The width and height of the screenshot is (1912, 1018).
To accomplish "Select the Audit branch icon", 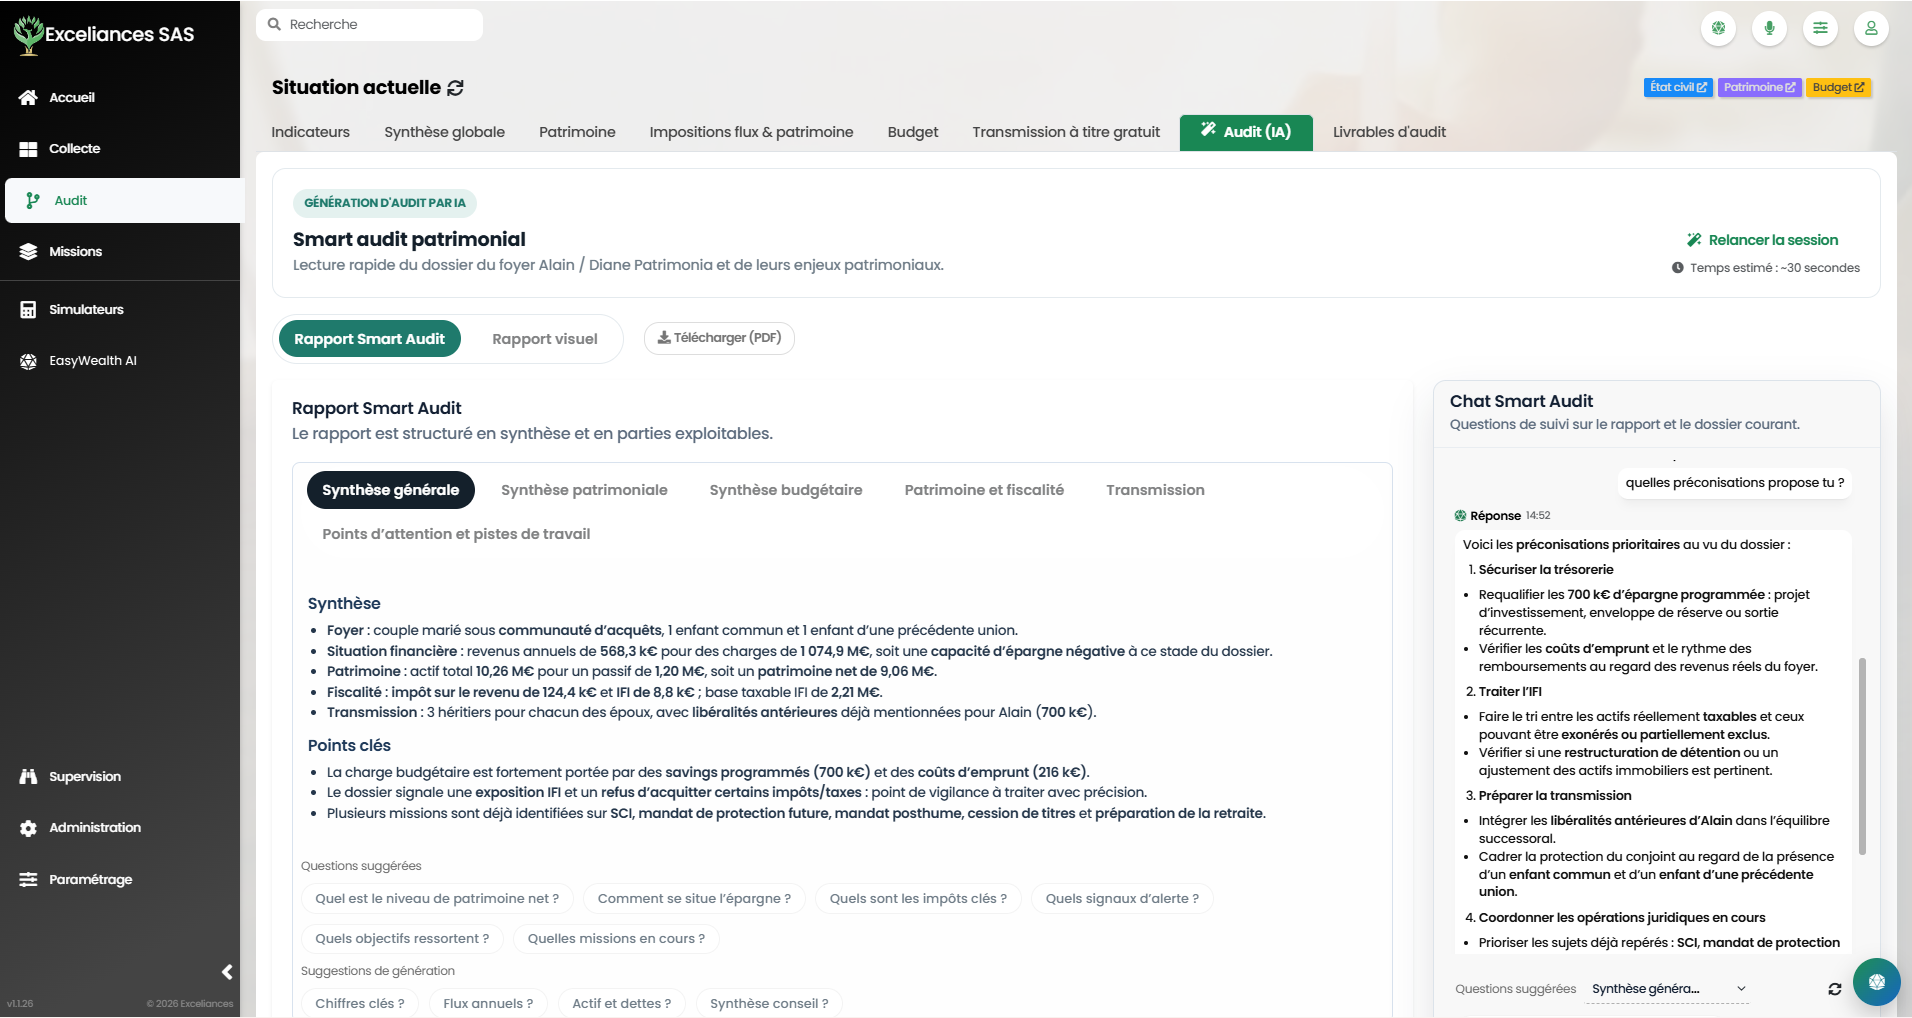I will point(33,200).
